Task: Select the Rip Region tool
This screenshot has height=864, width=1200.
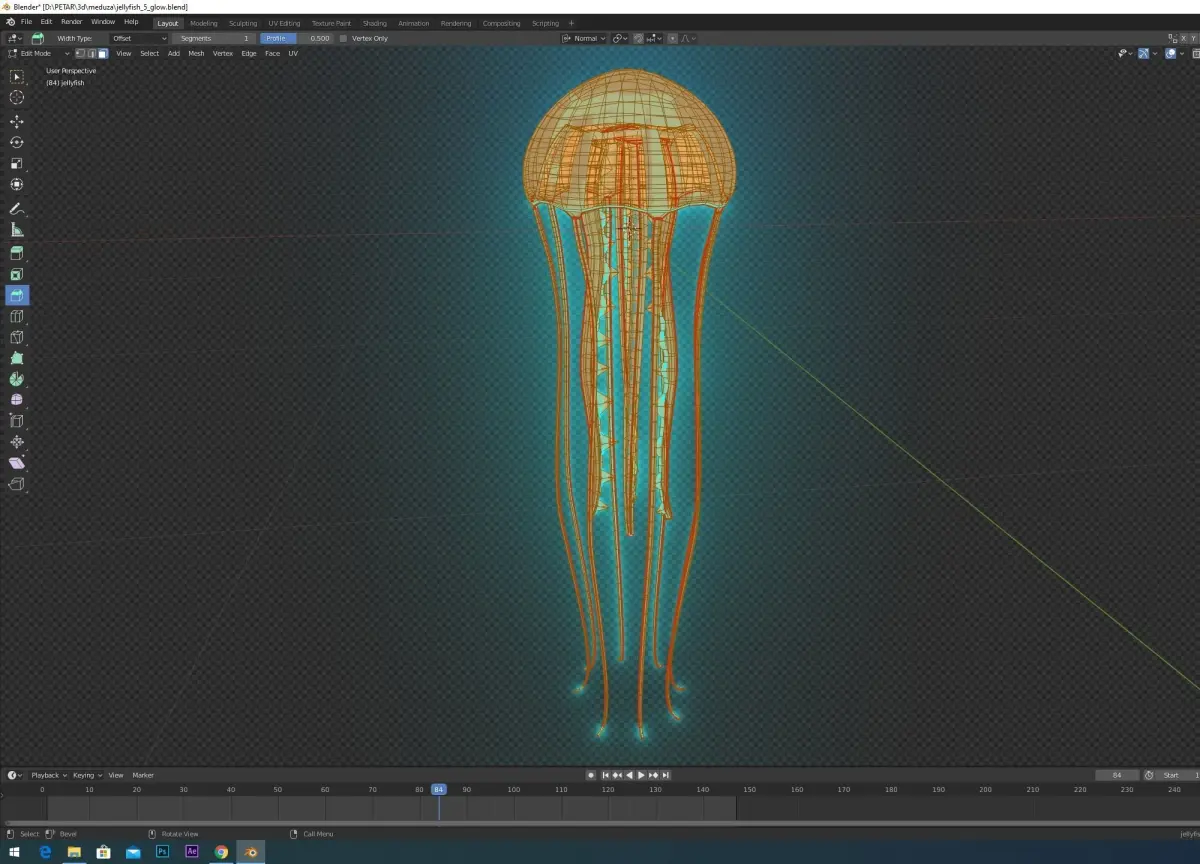Action: pos(17,484)
